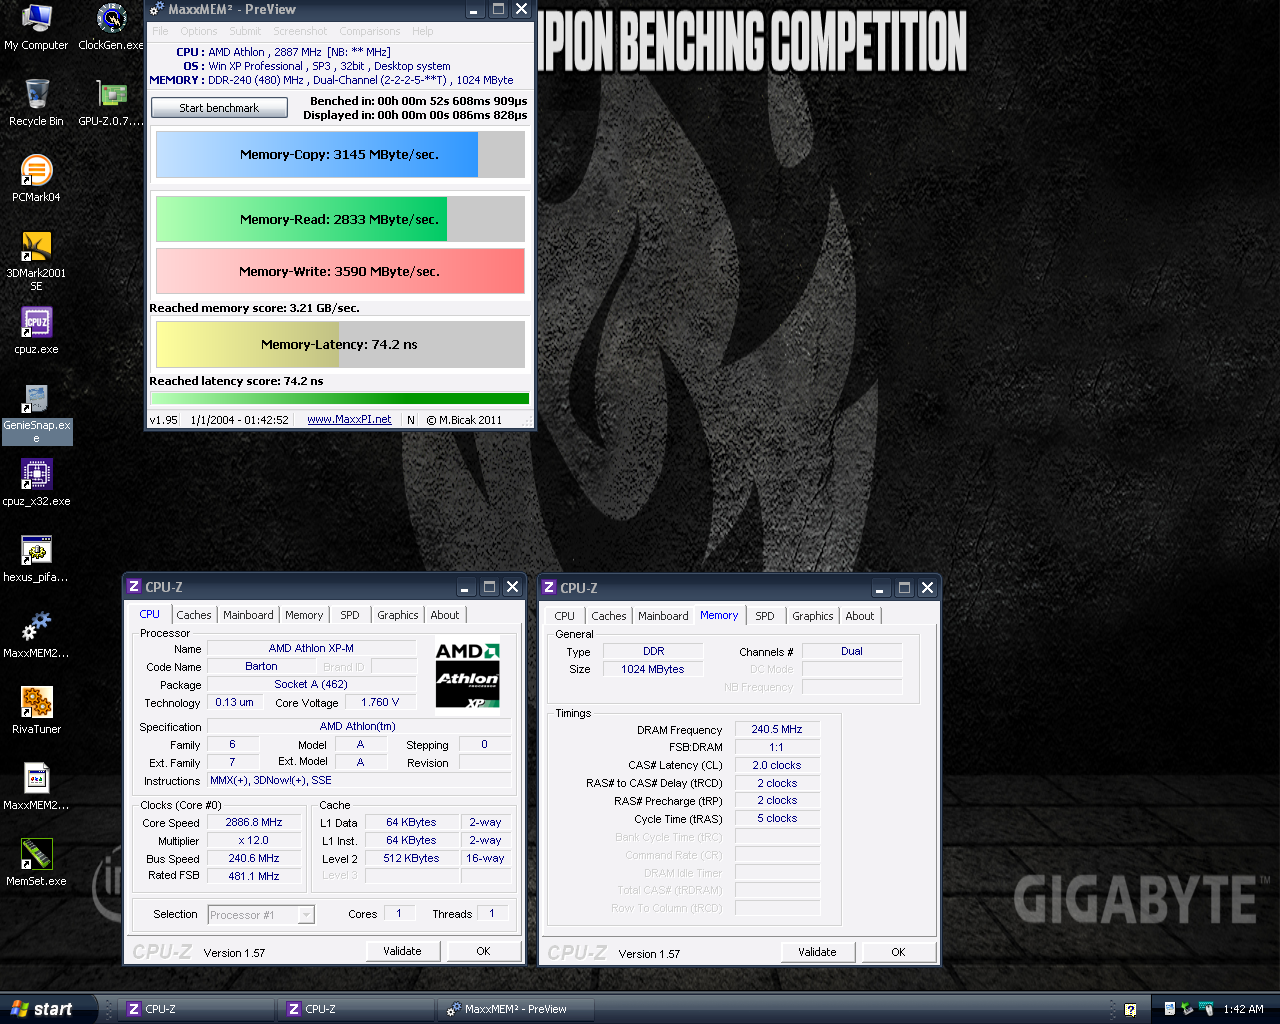This screenshot has width=1280, height=1024.
Task: Click OK in the Memory timings CPU-Z window
Action: (x=898, y=952)
